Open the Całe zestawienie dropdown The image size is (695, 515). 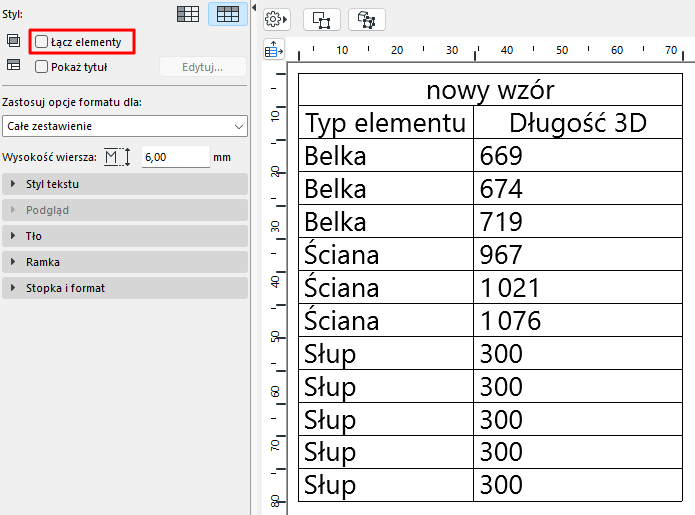point(125,126)
